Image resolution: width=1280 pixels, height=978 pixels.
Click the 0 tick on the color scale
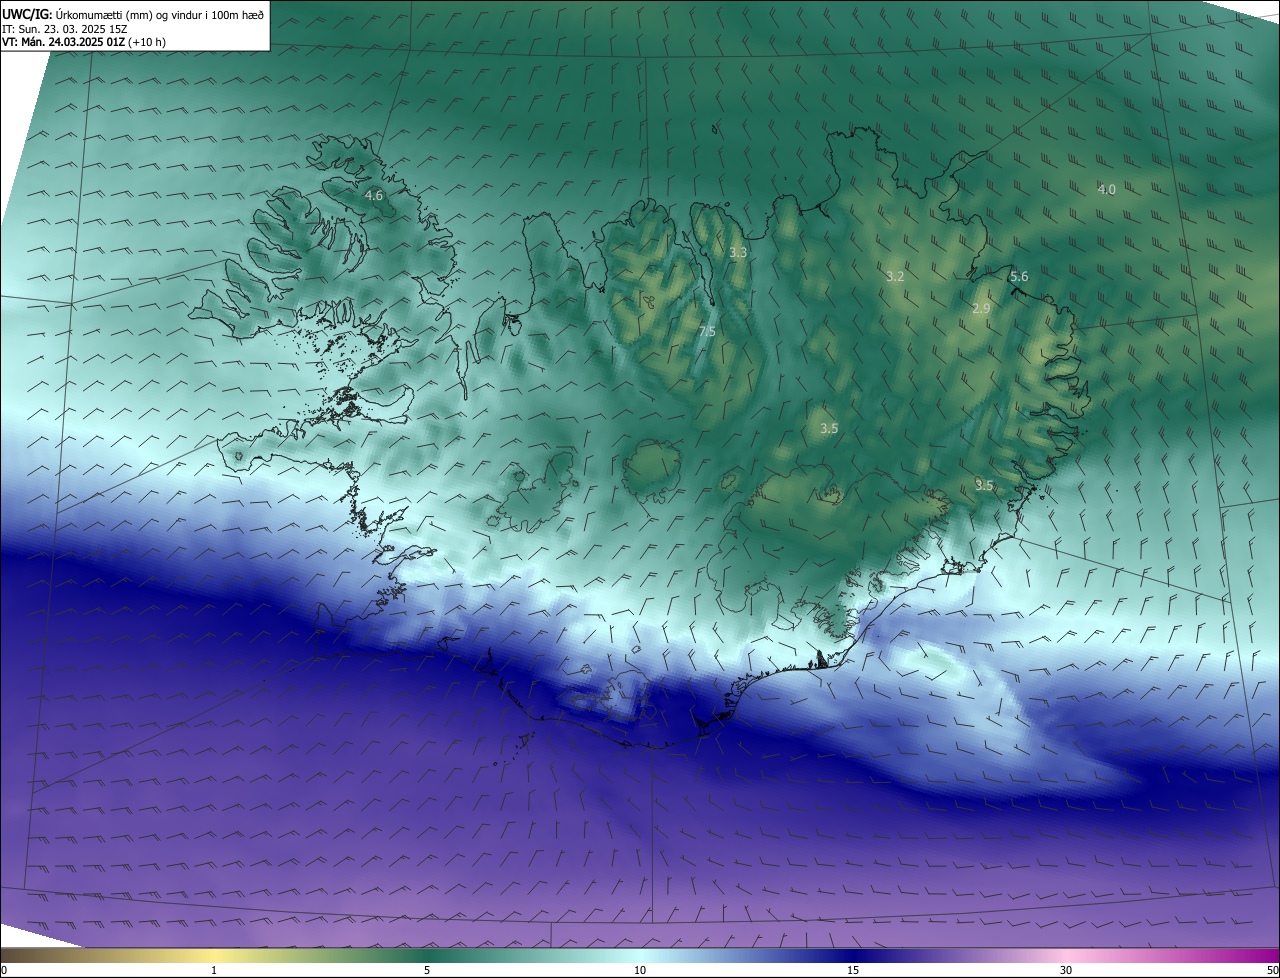[4, 970]
